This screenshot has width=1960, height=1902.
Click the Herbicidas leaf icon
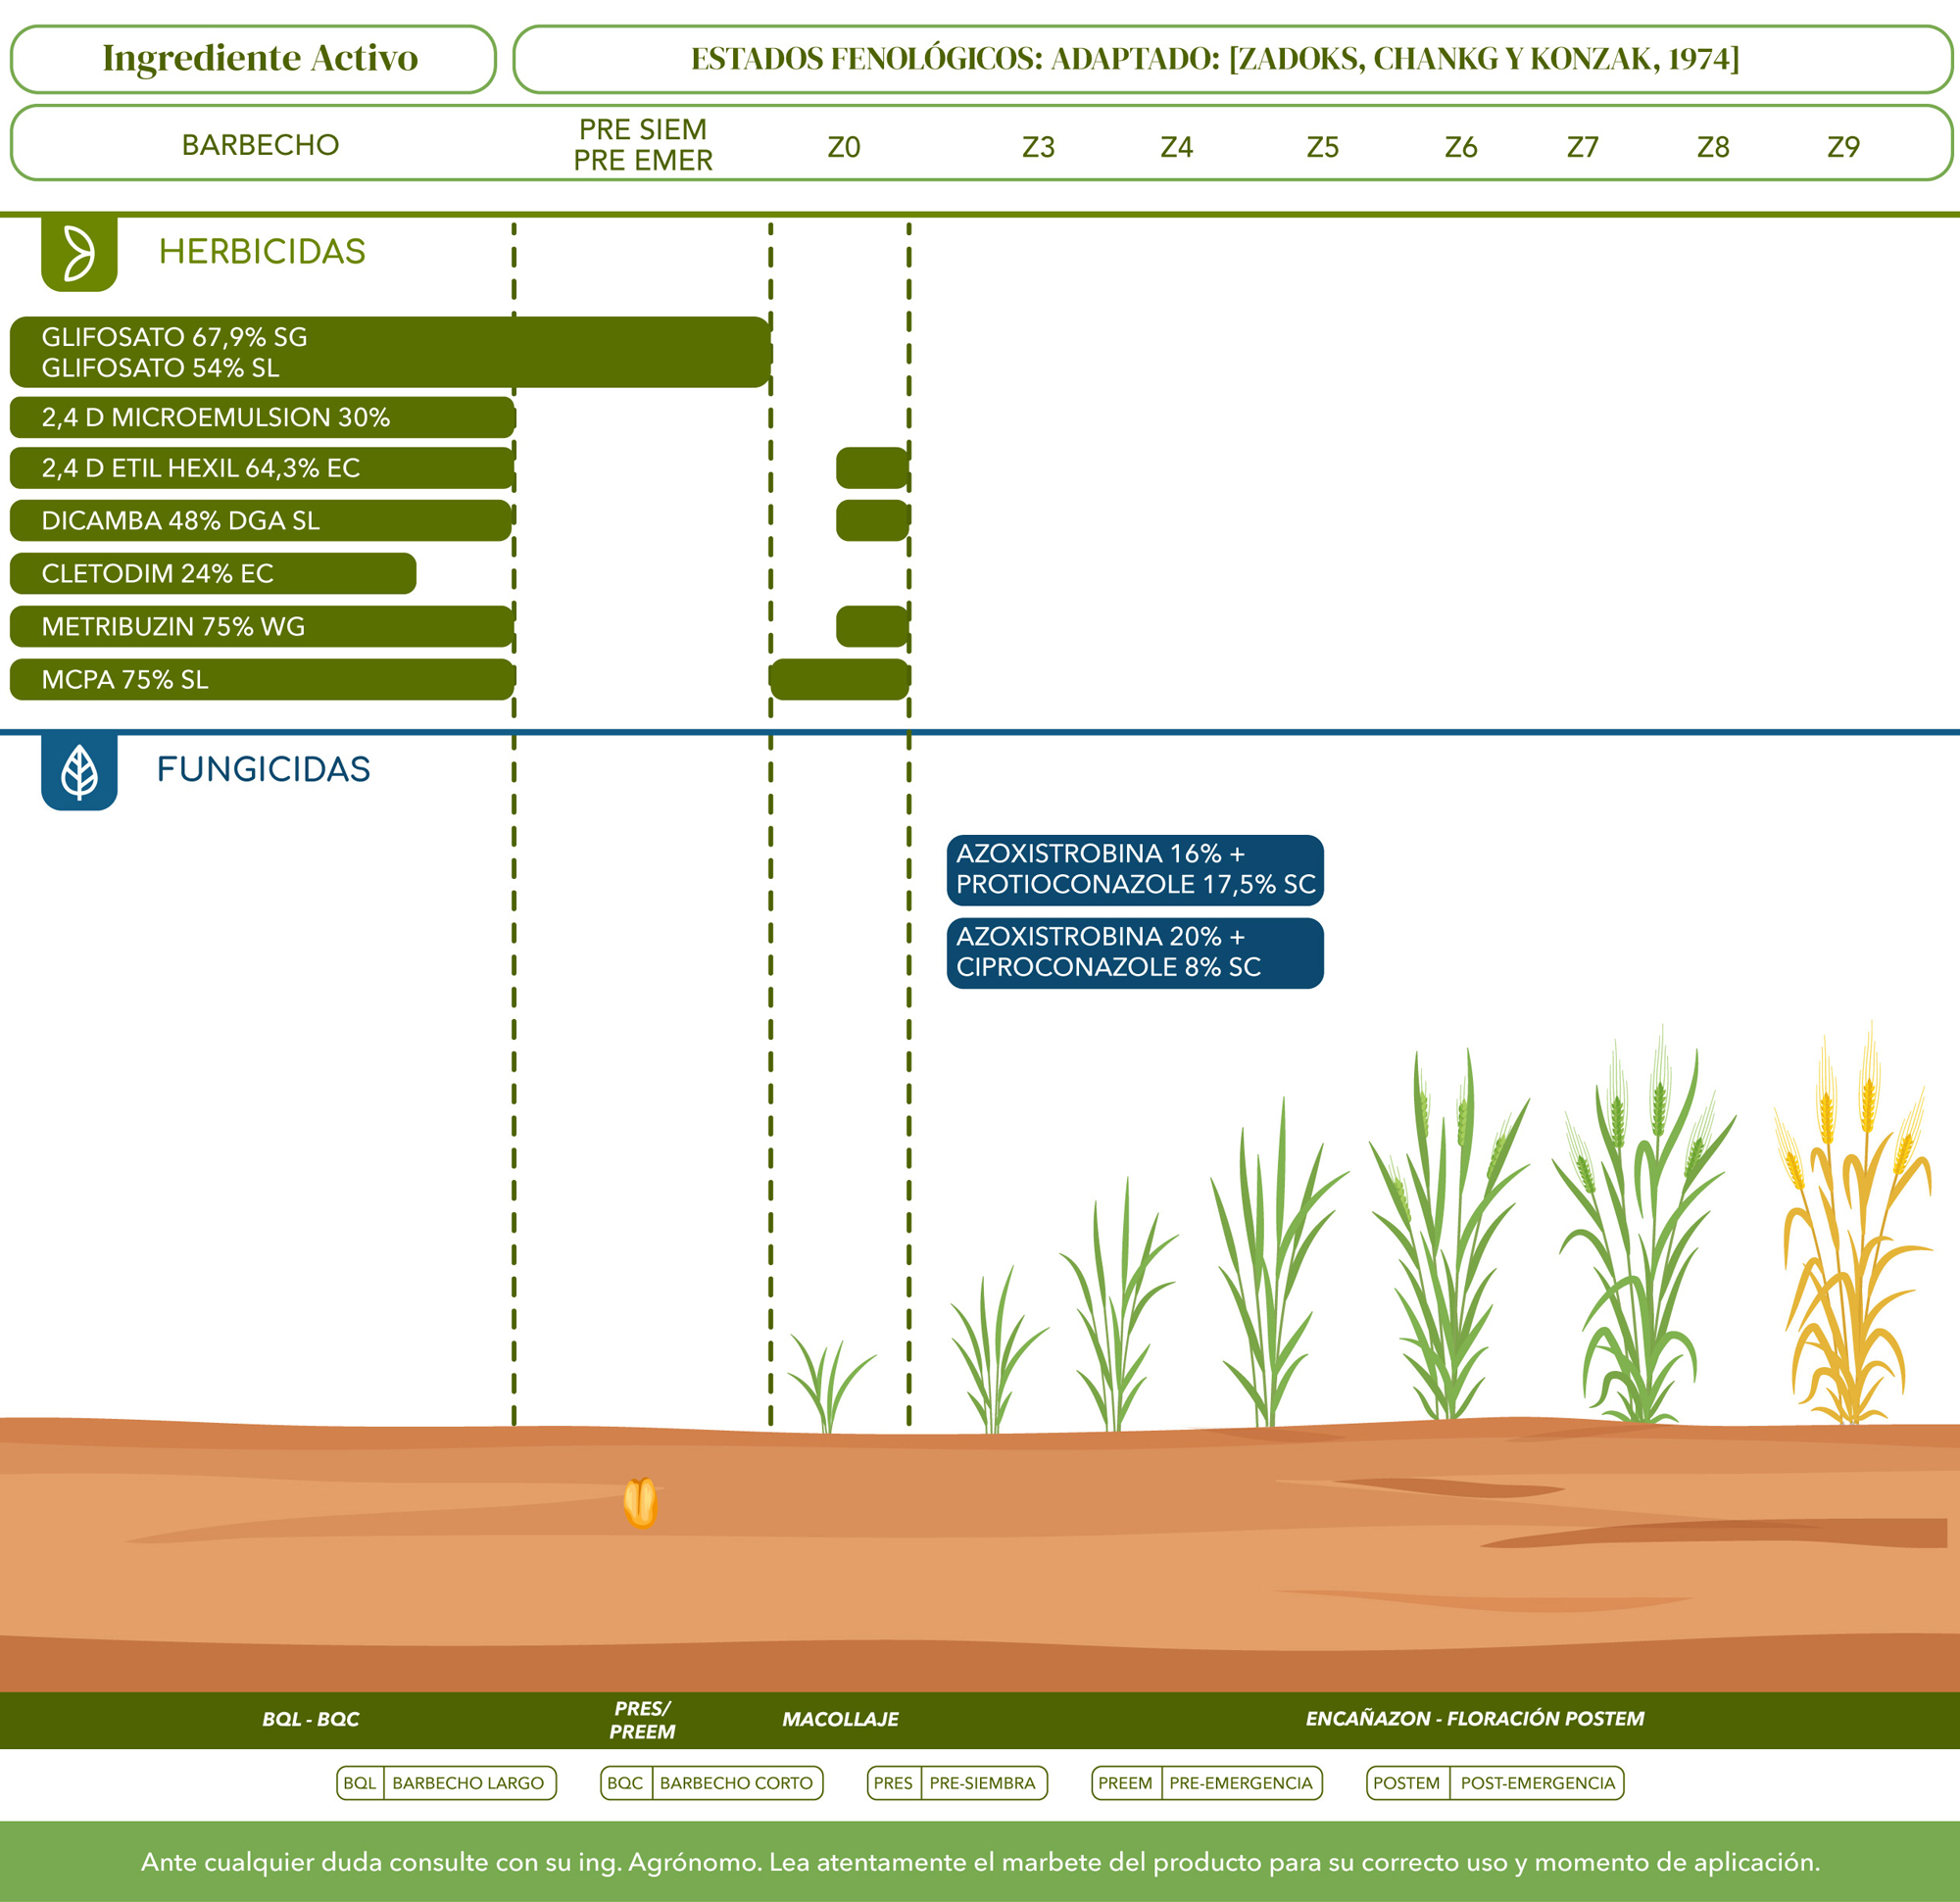[79, 252]
